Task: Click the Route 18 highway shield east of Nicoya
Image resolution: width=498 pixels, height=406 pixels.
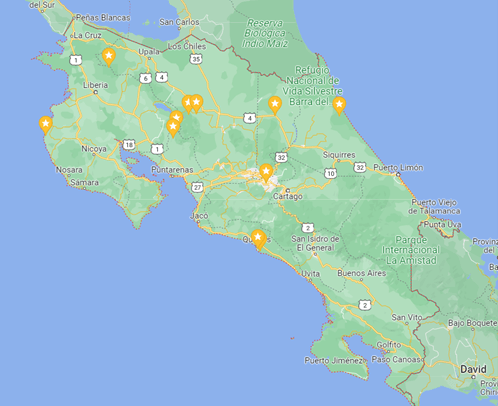Action: (129, 144)
